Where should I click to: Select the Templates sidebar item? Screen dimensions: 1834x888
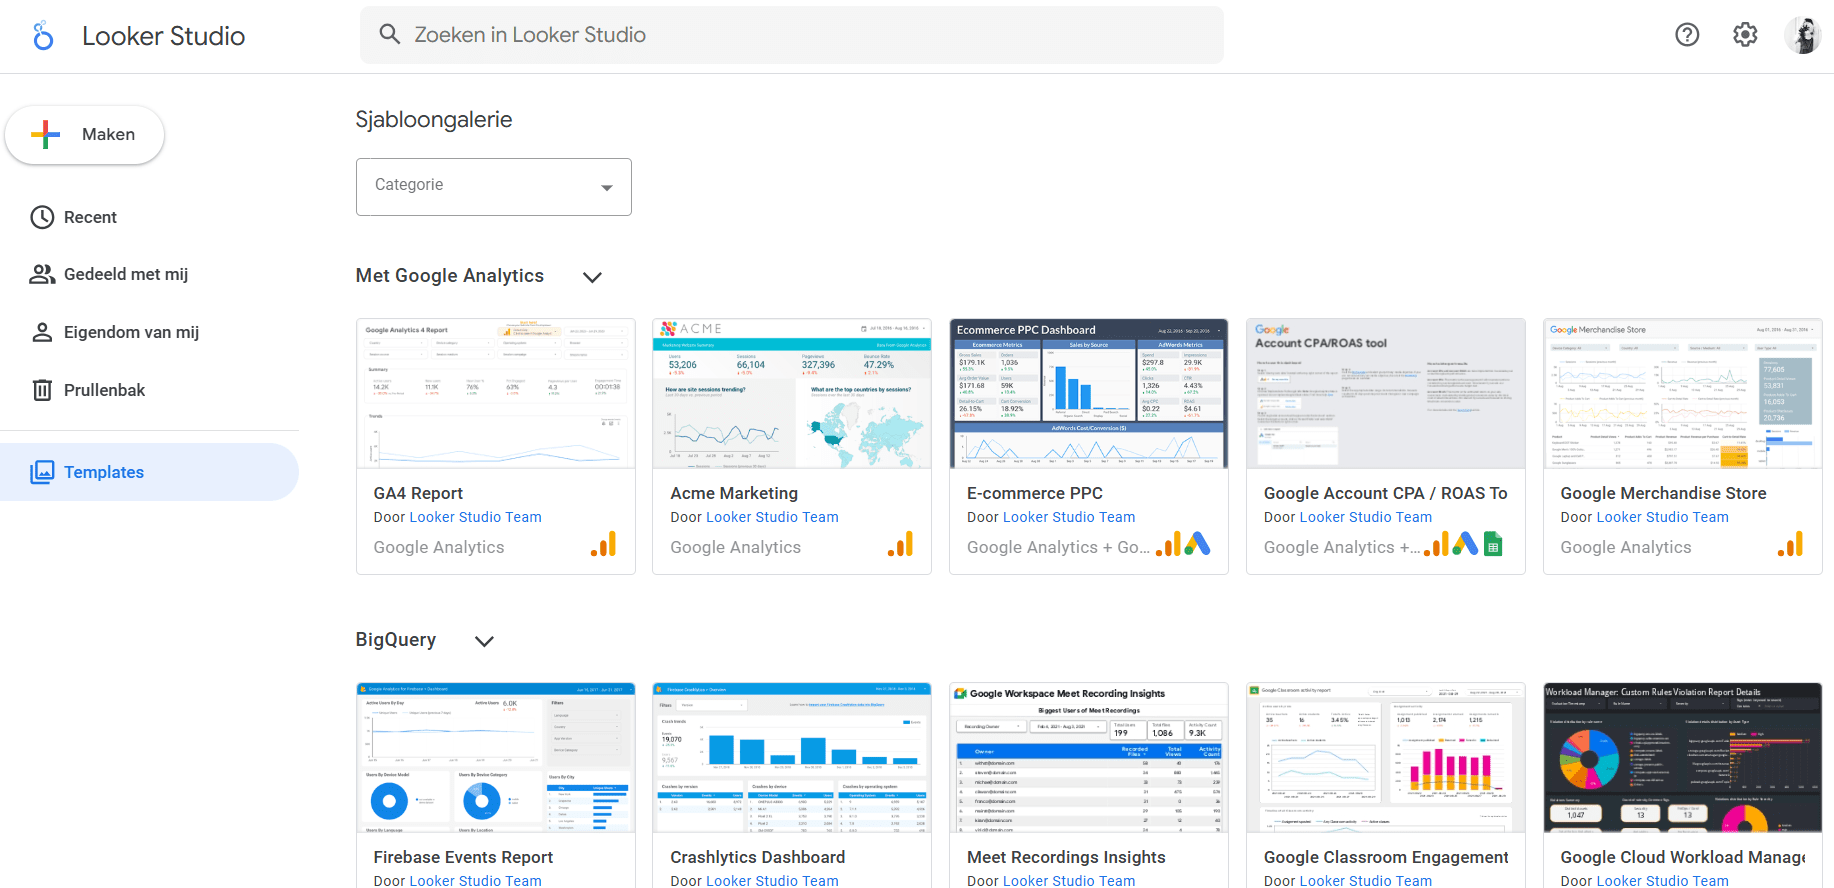click(150, 472)
